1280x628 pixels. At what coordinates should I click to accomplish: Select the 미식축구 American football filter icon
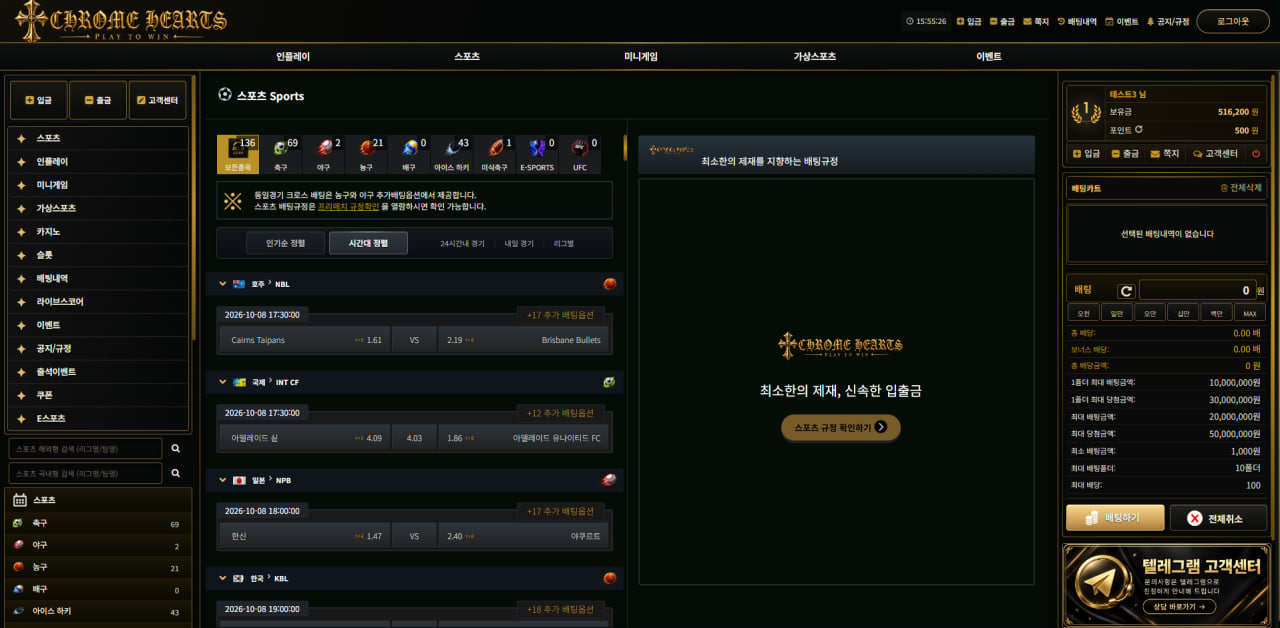tap(495, 155)
